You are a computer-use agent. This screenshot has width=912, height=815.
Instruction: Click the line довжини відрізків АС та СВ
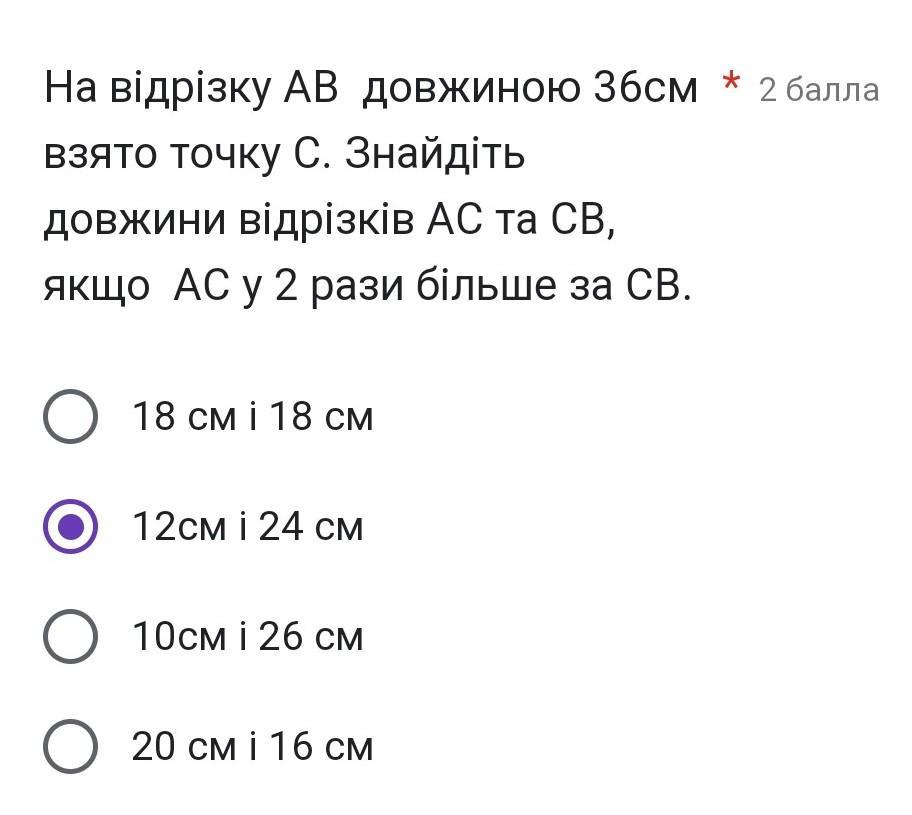click(x=329, y=220)
